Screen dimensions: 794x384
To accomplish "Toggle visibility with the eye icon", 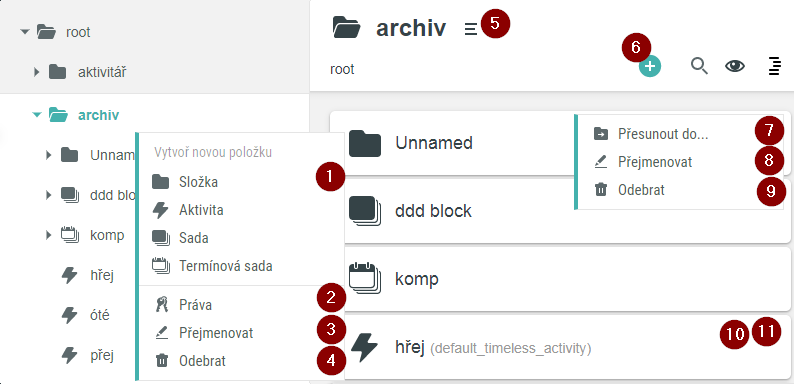I will click(x=735, y=66).
